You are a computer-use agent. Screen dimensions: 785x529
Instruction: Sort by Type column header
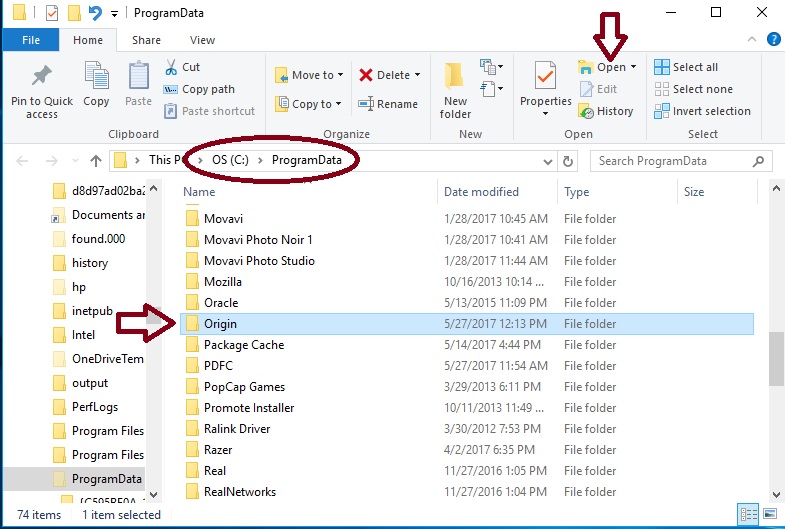tap(576, 192)
